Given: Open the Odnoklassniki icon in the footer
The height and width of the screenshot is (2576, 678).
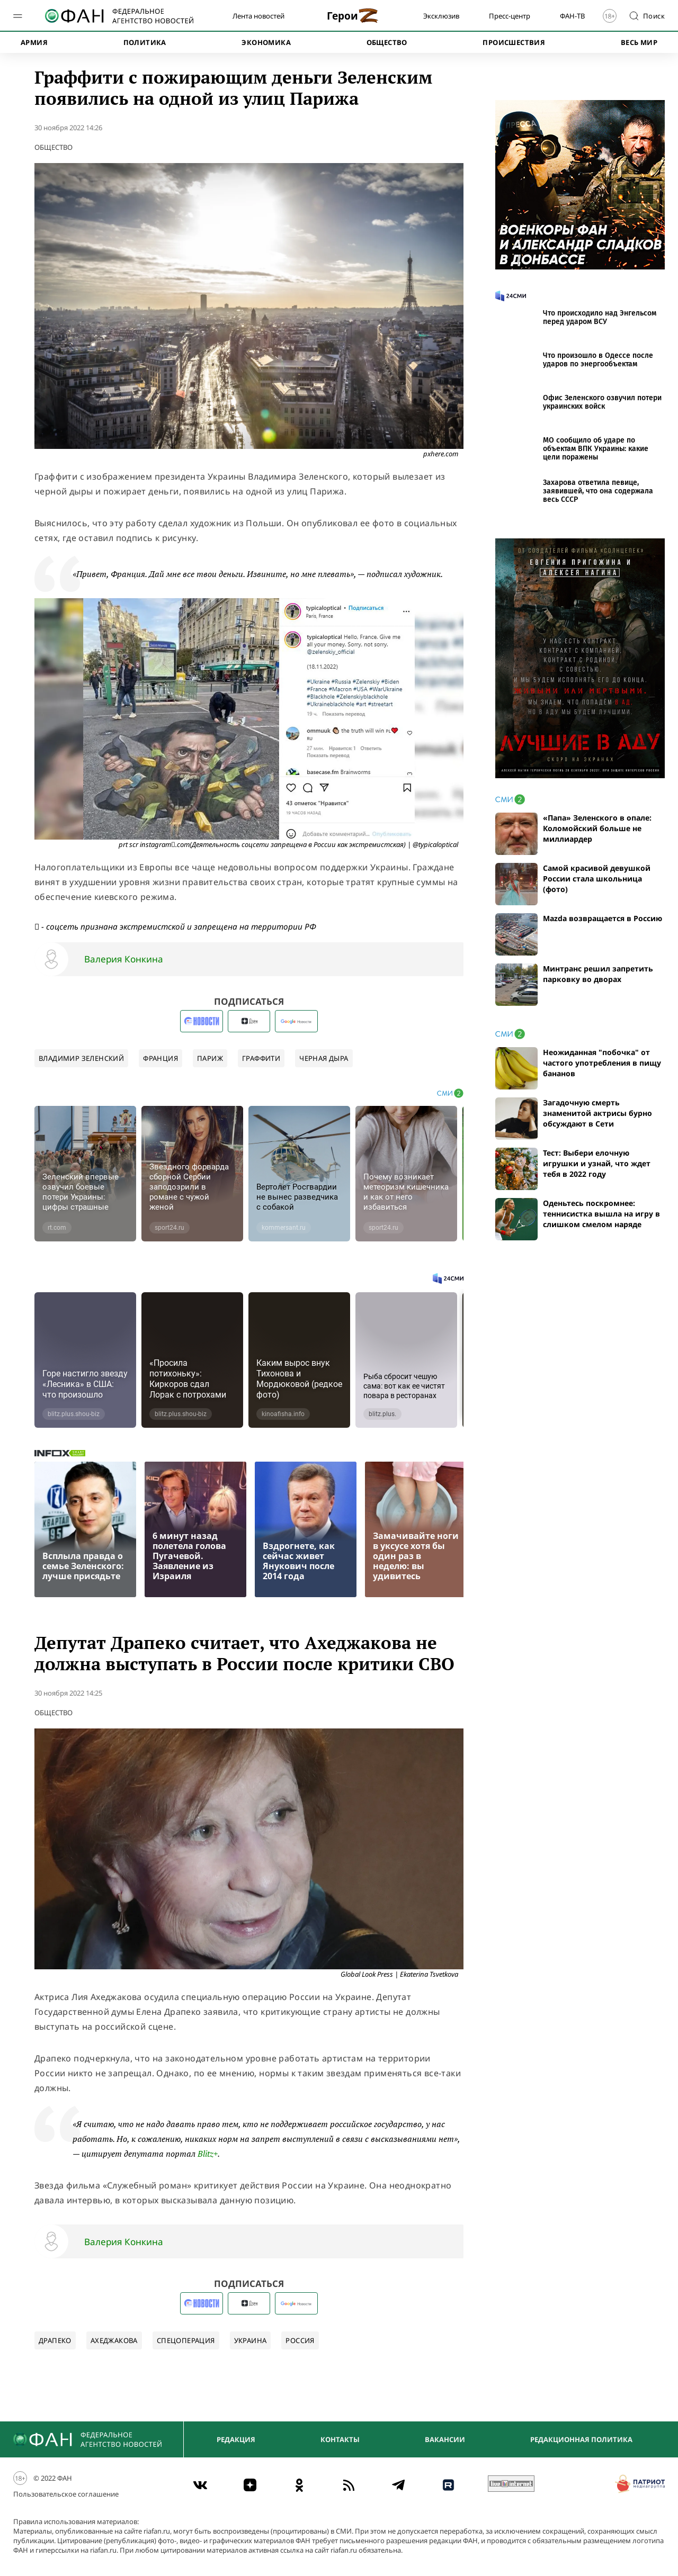Looking at the screenshot, I should click(299, 2484).
